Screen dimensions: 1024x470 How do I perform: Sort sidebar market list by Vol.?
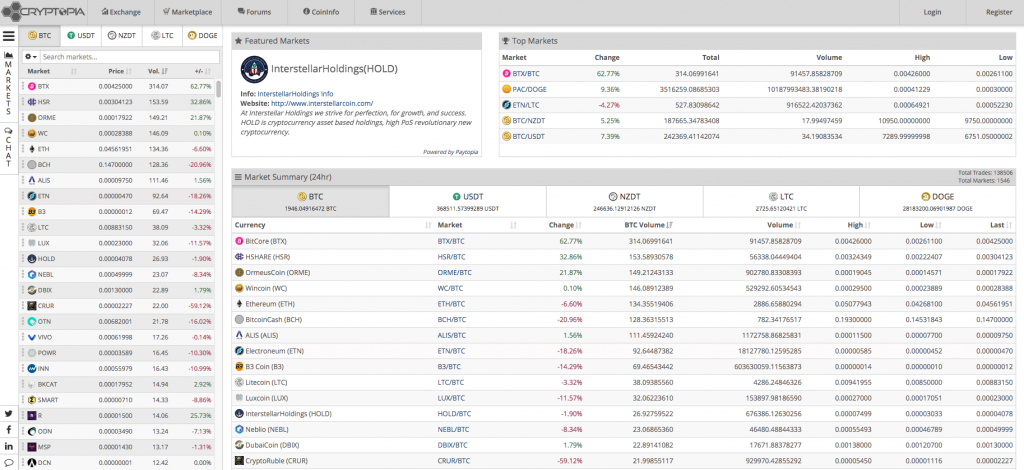pos(153,72)
